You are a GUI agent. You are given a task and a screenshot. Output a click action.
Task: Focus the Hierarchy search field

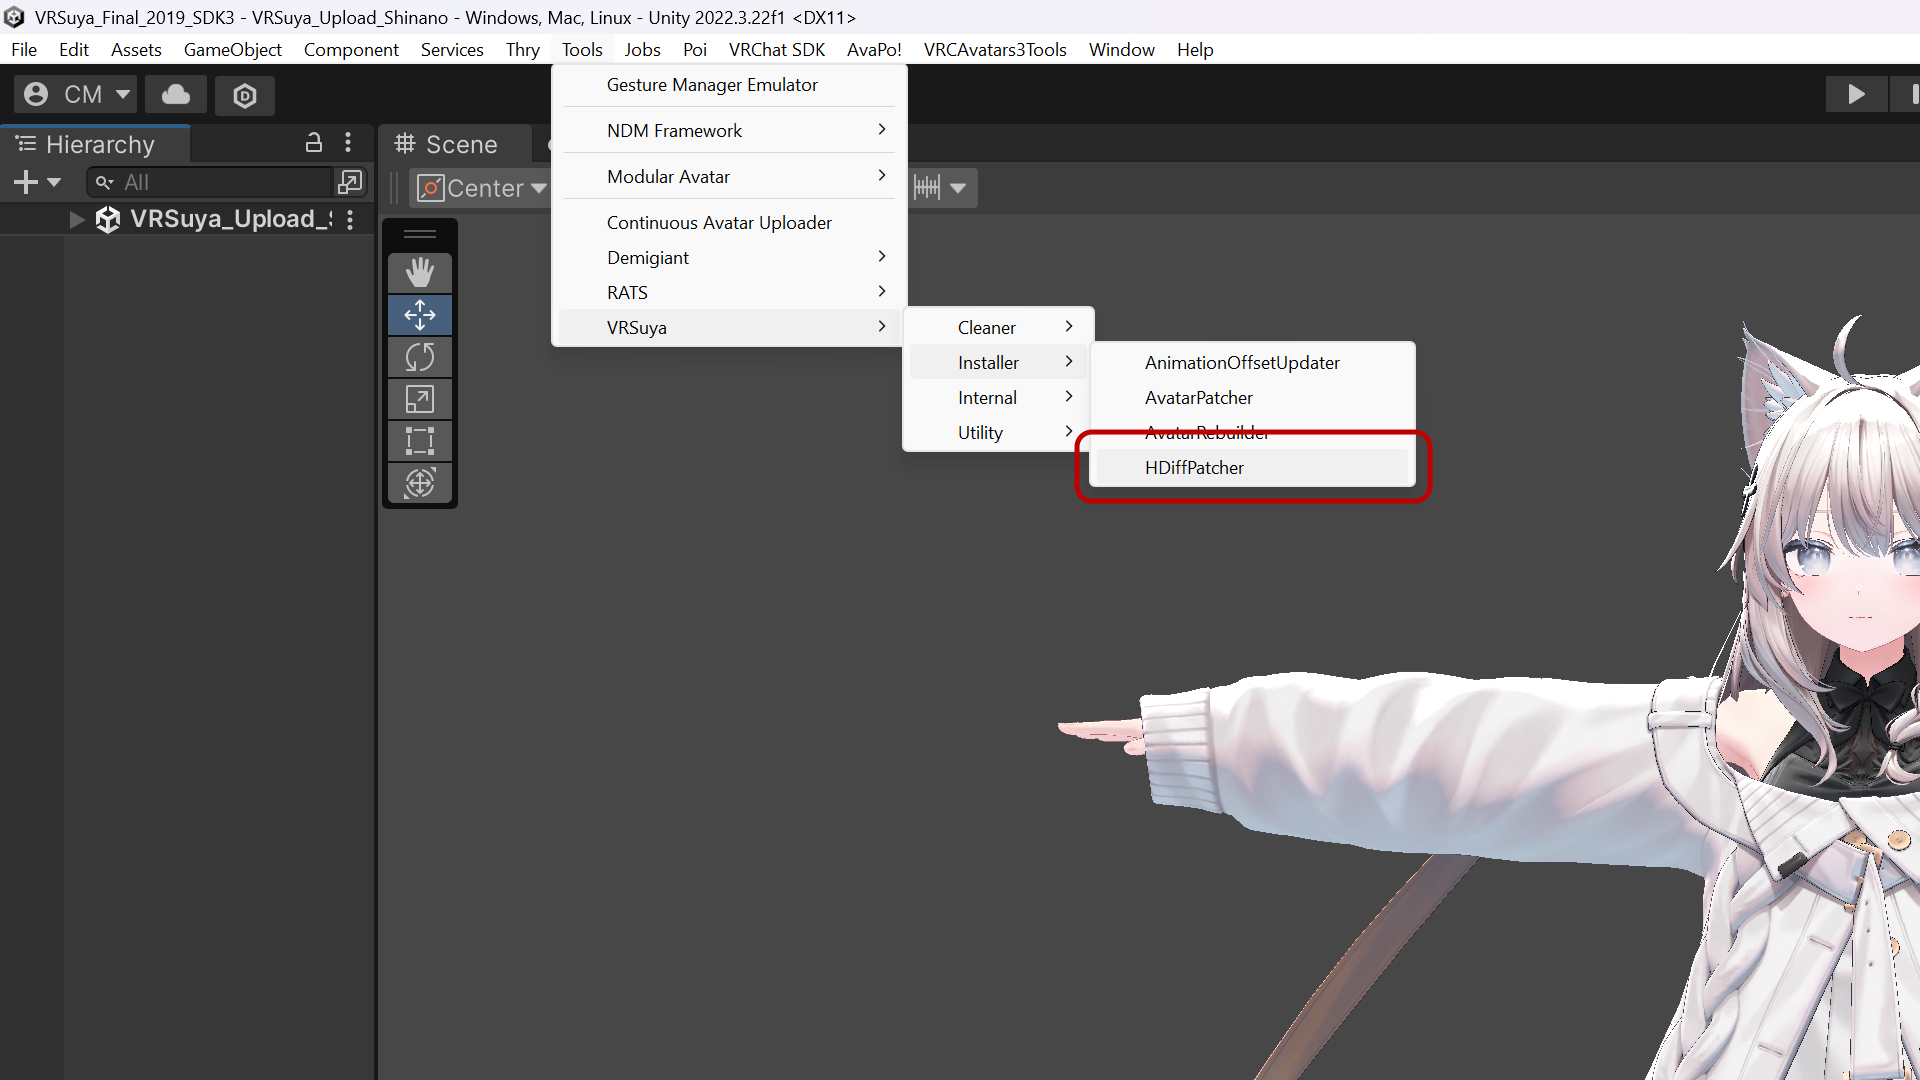(x=211, y=182)
